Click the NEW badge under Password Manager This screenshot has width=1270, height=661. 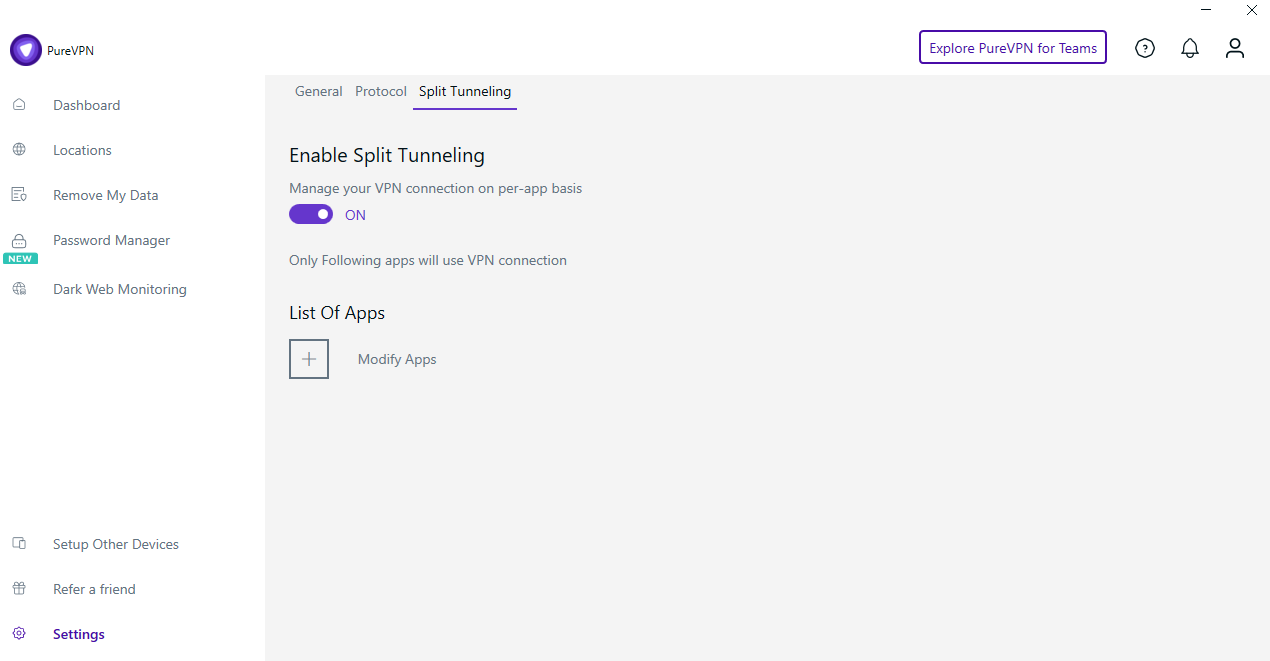pos(20,258)
